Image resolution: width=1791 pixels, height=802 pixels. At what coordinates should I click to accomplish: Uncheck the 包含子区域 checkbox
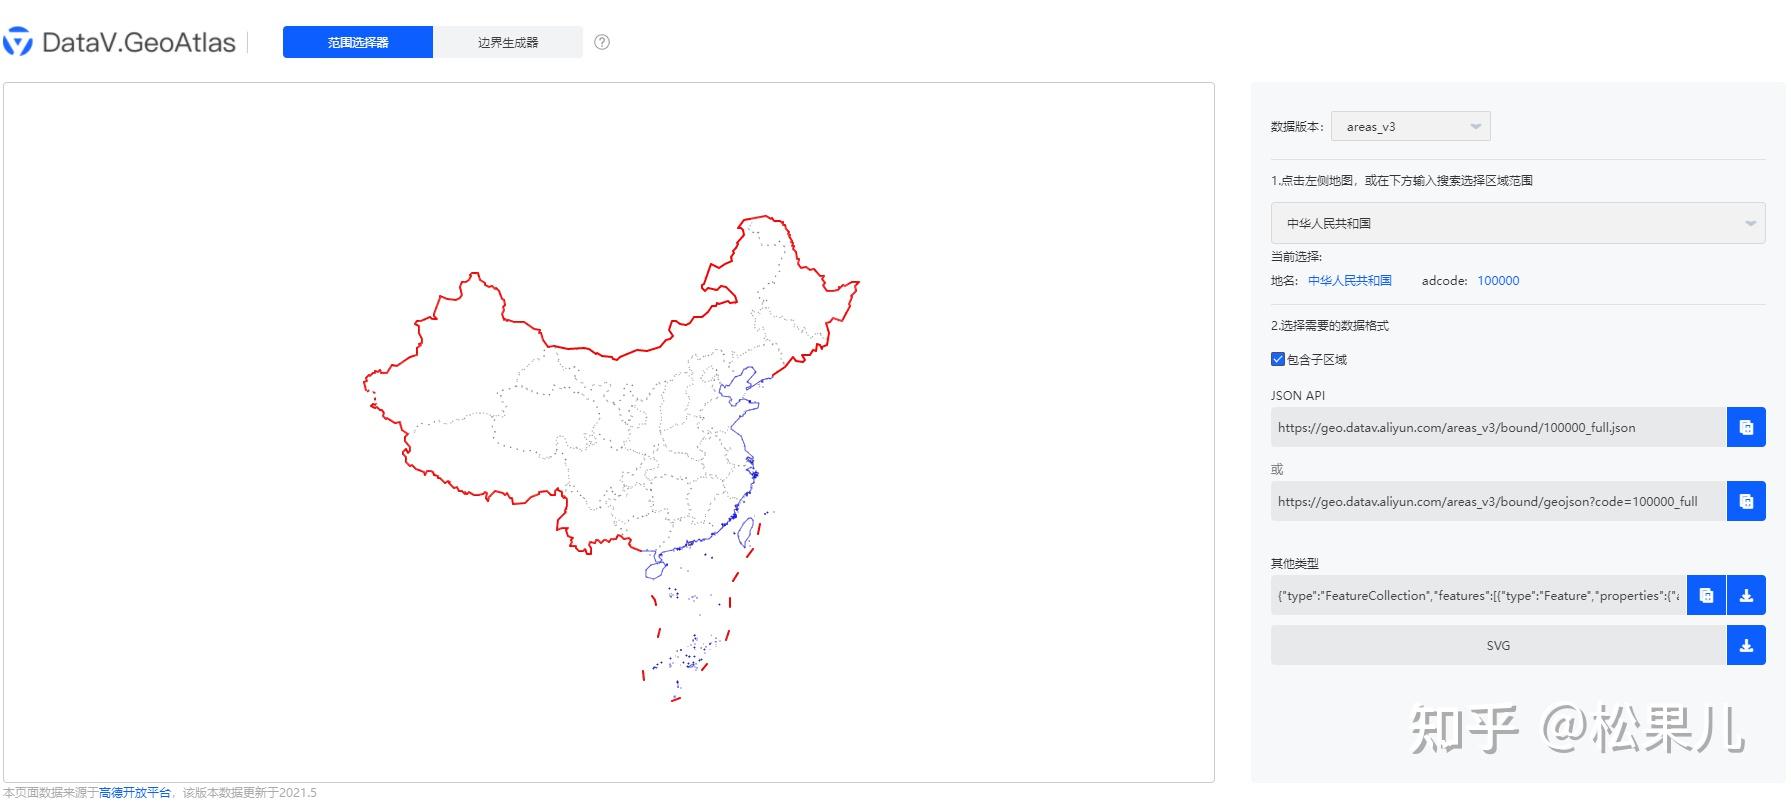coord(1277,358)
